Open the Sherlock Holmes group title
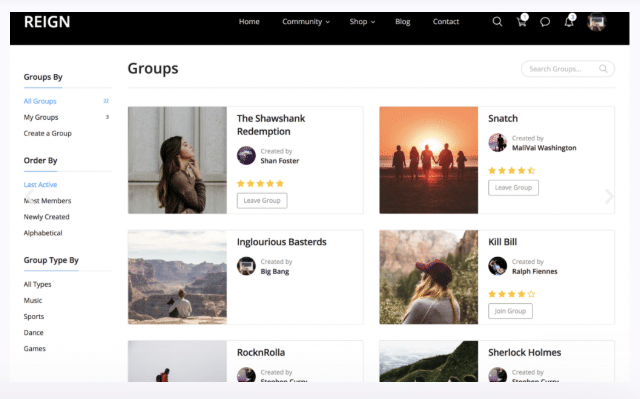The image size is (640, 399). pyautogui.click(x=524, y=352)
